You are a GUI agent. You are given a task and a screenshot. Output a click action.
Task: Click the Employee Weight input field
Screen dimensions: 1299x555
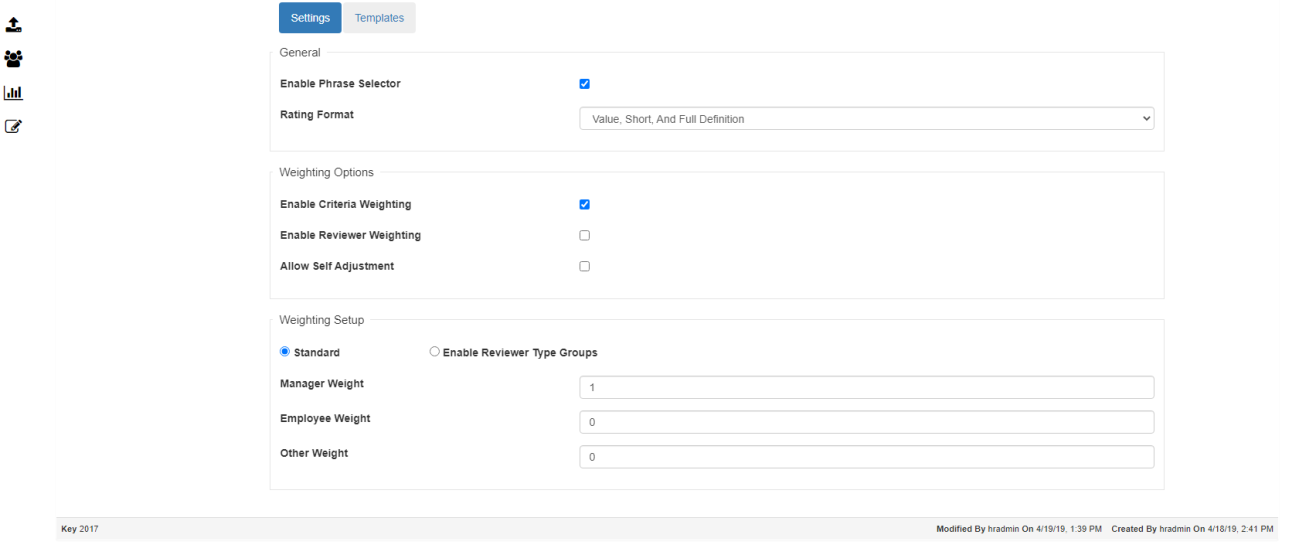point(866,422)
